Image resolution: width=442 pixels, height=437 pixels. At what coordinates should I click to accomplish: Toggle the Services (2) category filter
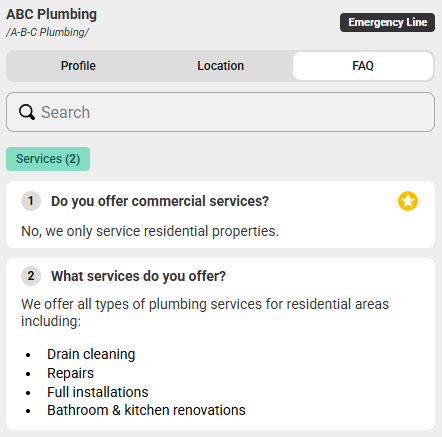(x=48, y=159)
